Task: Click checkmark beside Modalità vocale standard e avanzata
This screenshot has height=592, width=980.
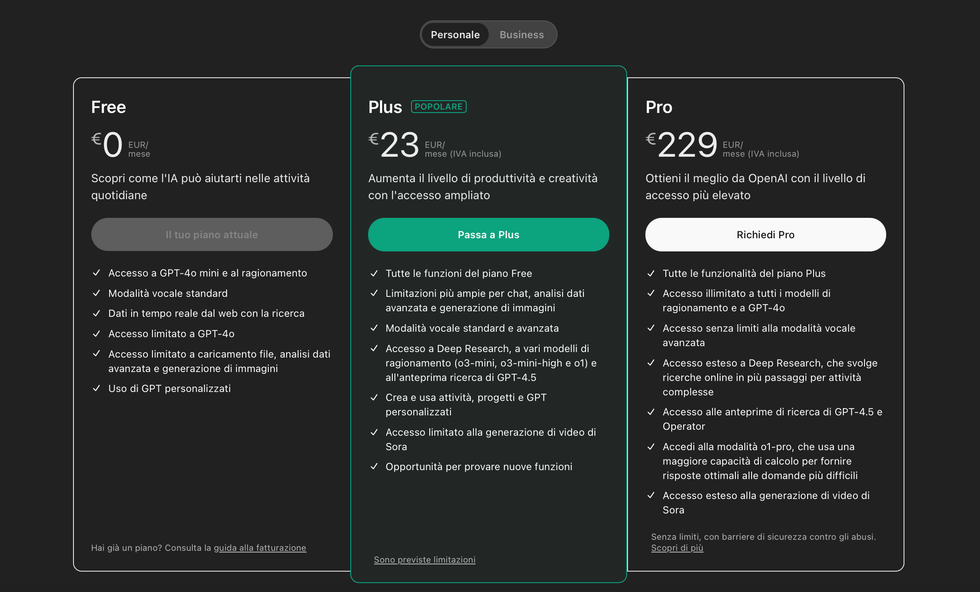Action: (374, 328)
